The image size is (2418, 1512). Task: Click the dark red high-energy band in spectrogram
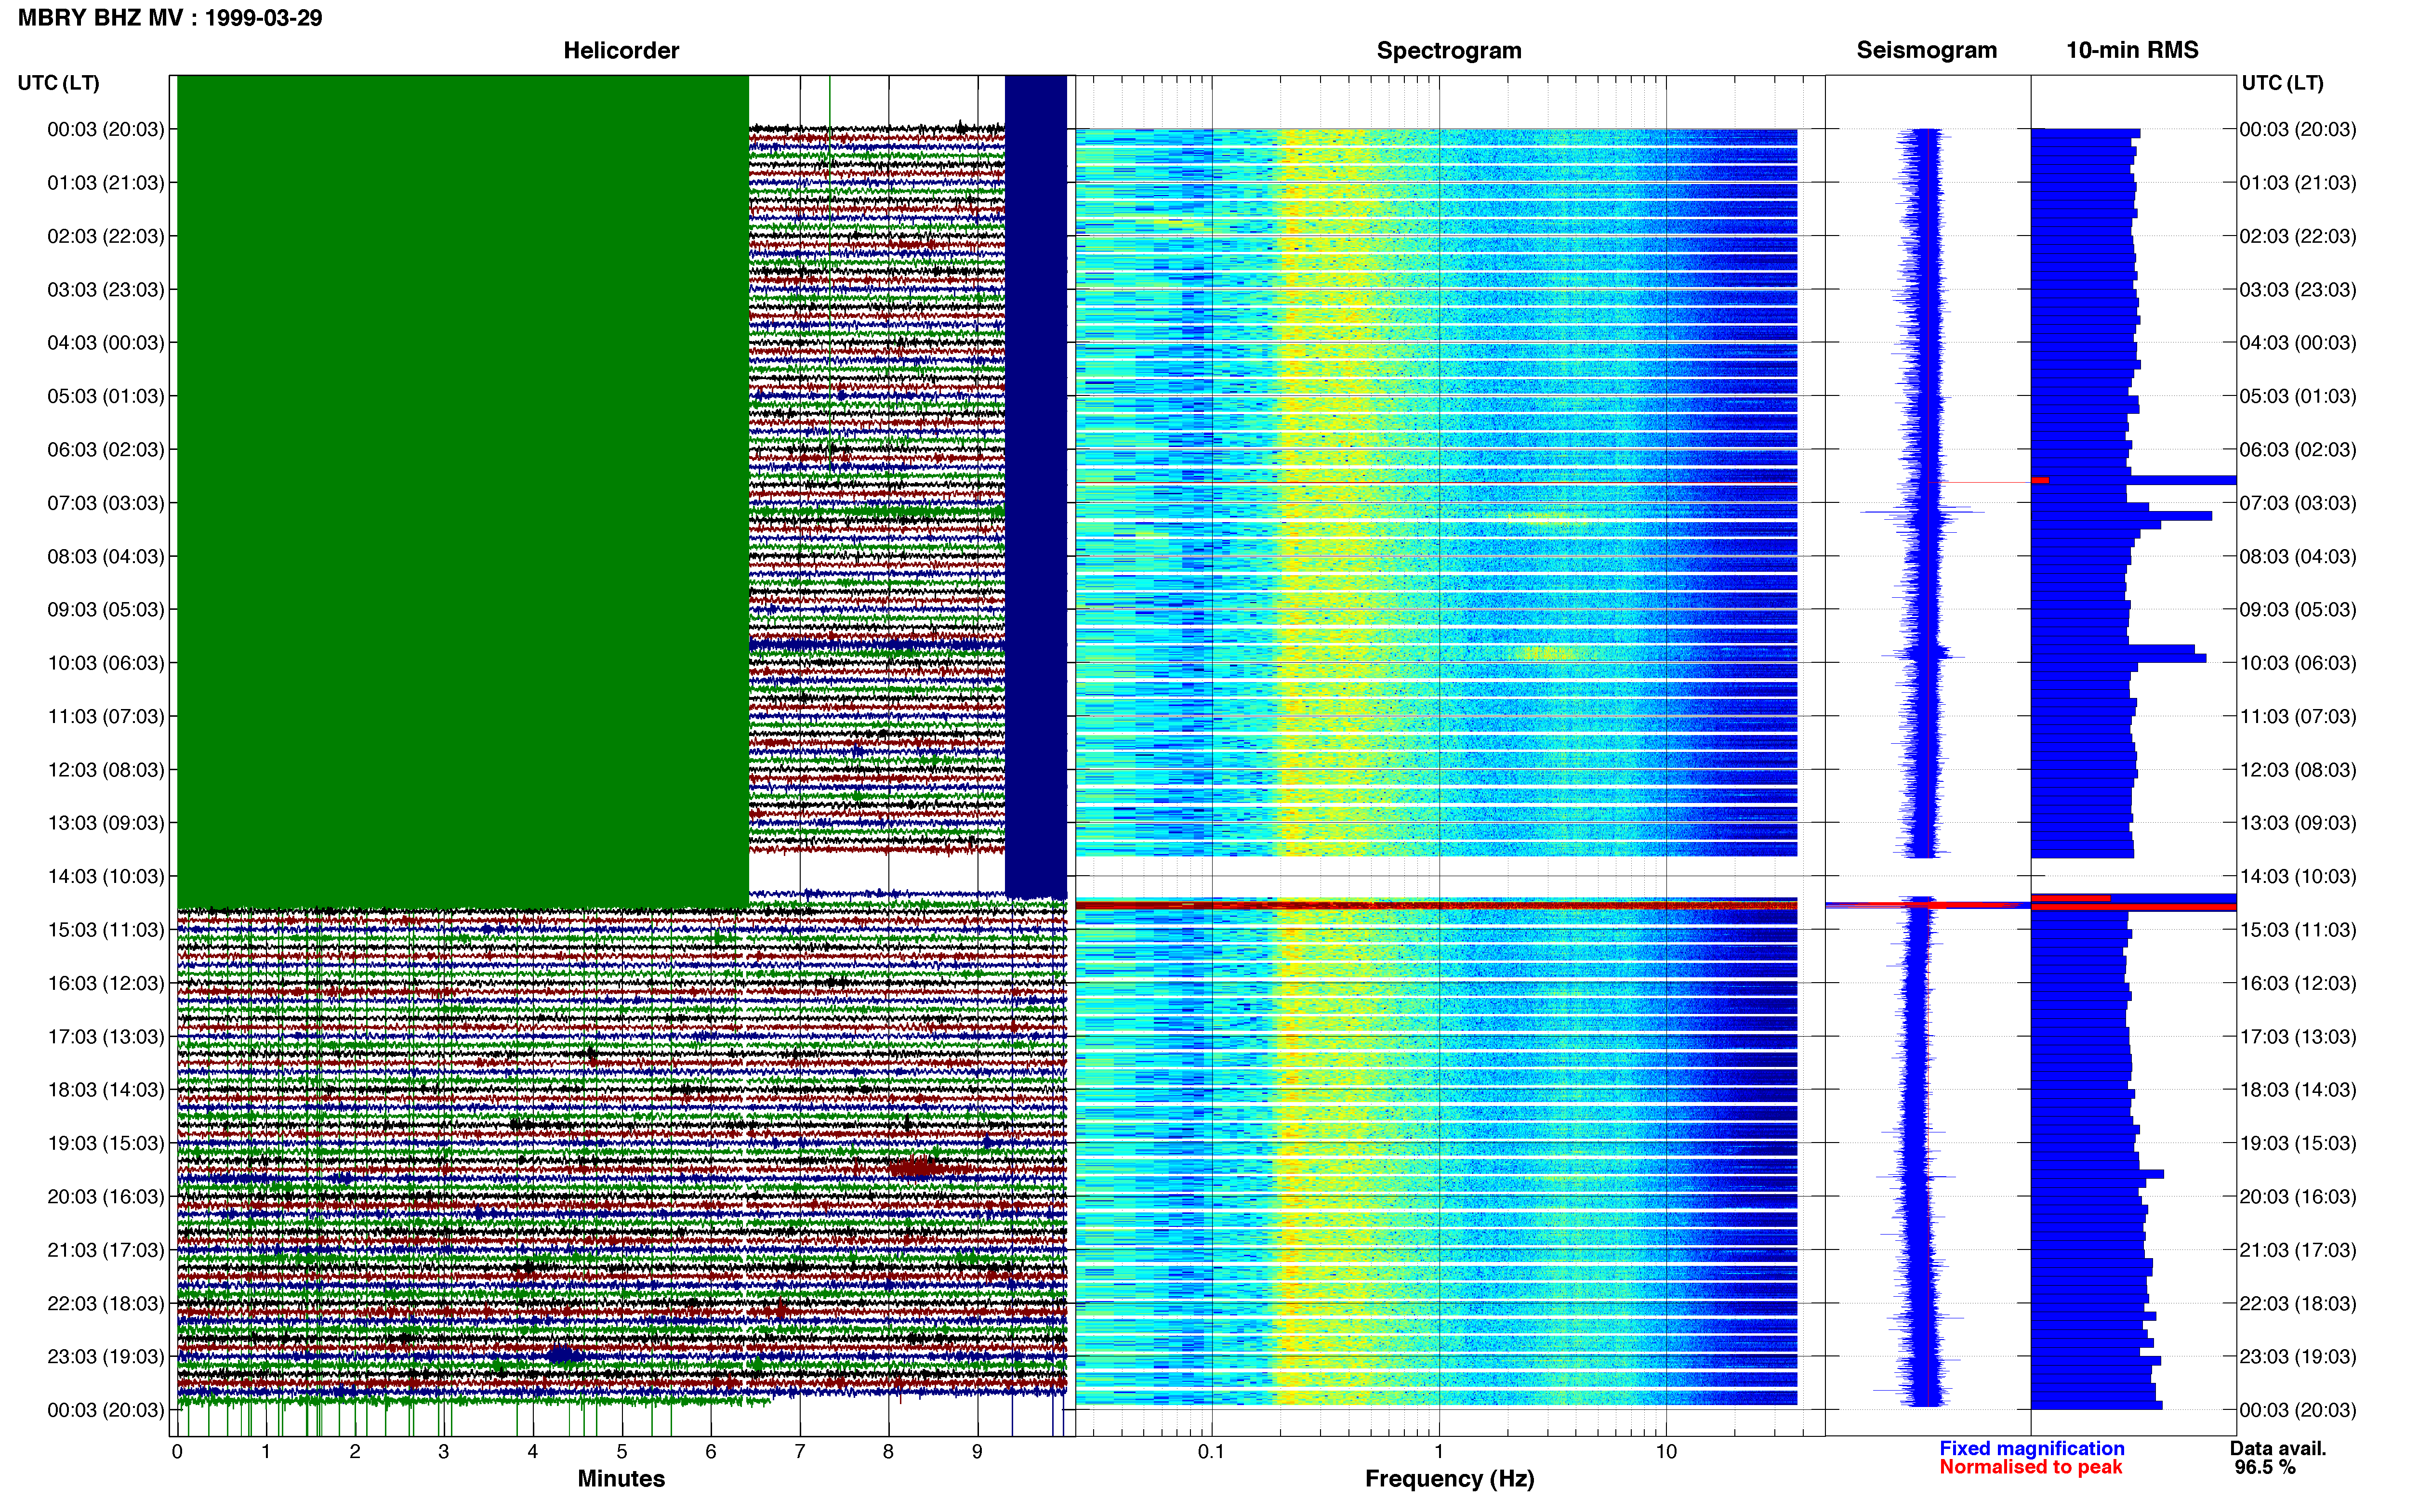1436,905
